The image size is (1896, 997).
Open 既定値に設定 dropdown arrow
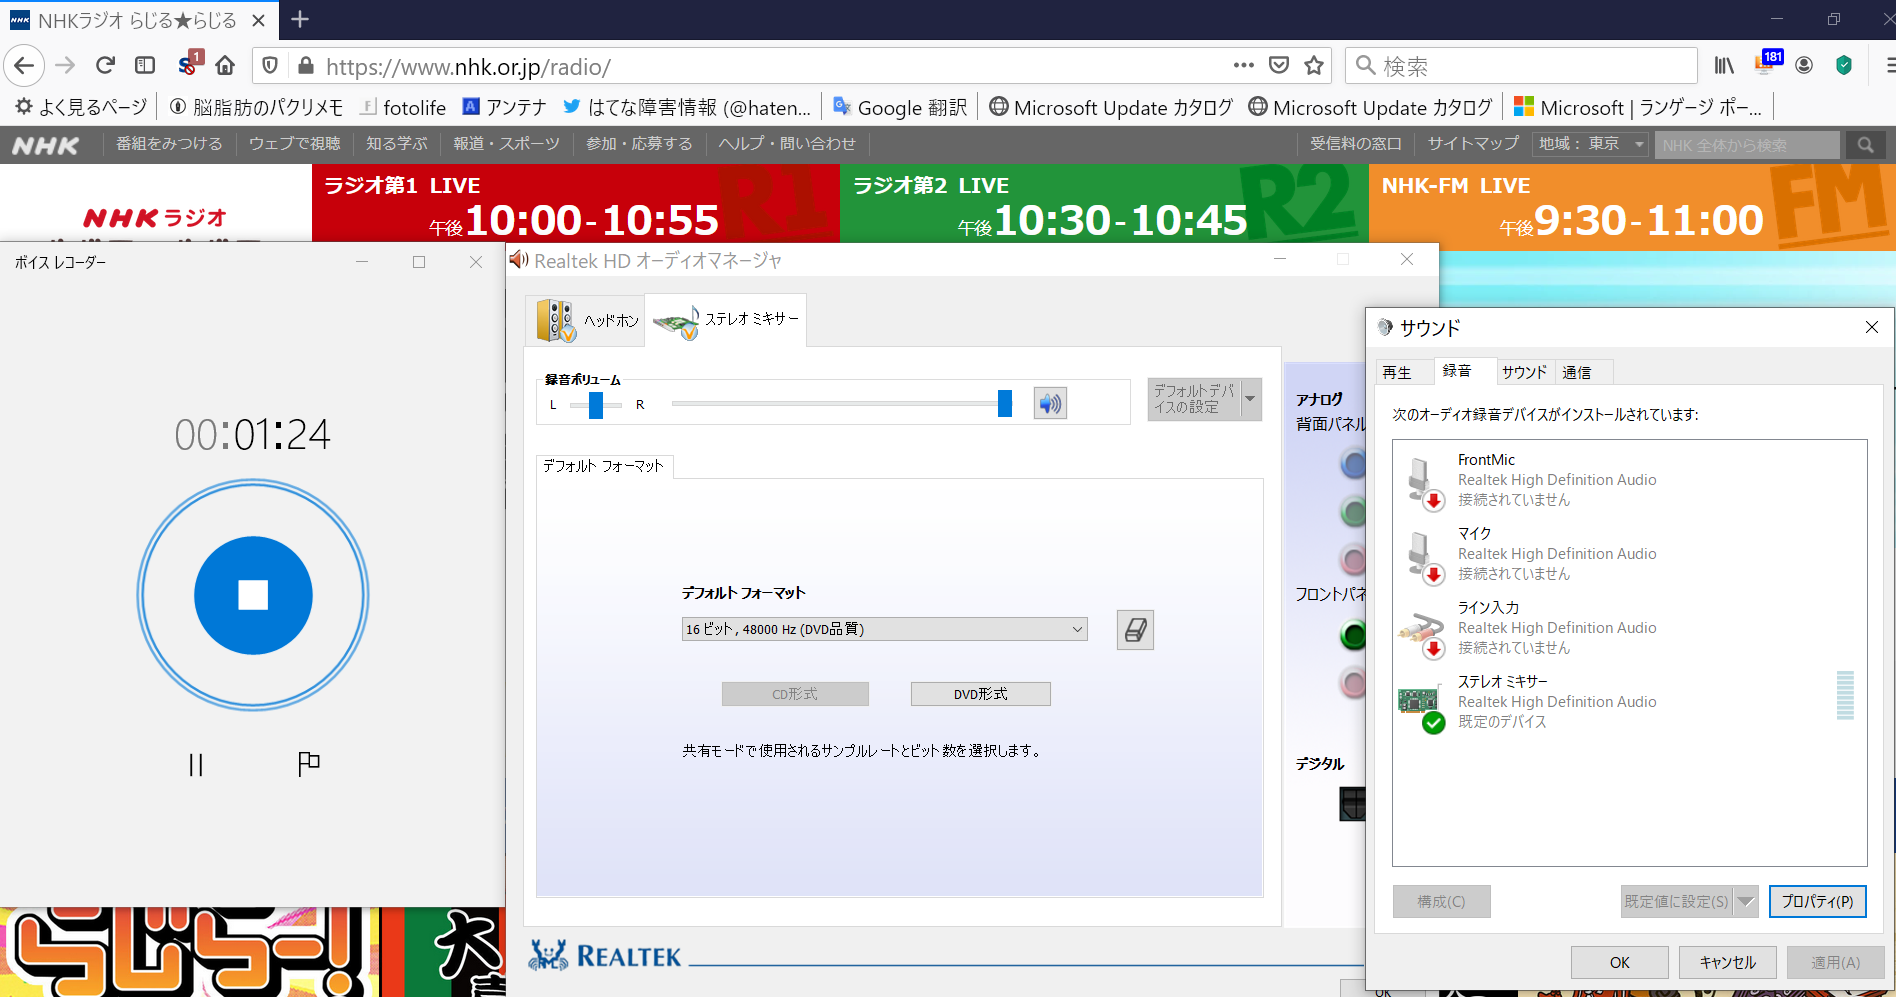tap(1745, 901)
